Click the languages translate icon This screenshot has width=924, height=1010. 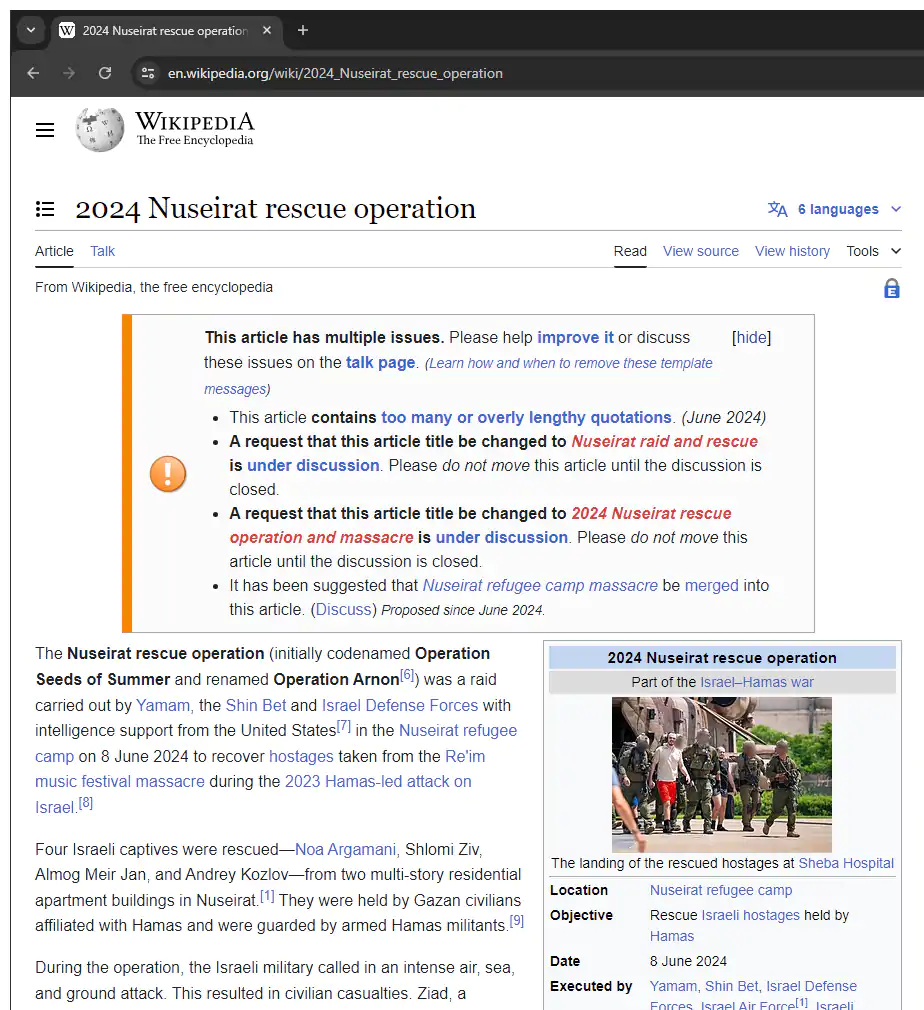(778, 209)
